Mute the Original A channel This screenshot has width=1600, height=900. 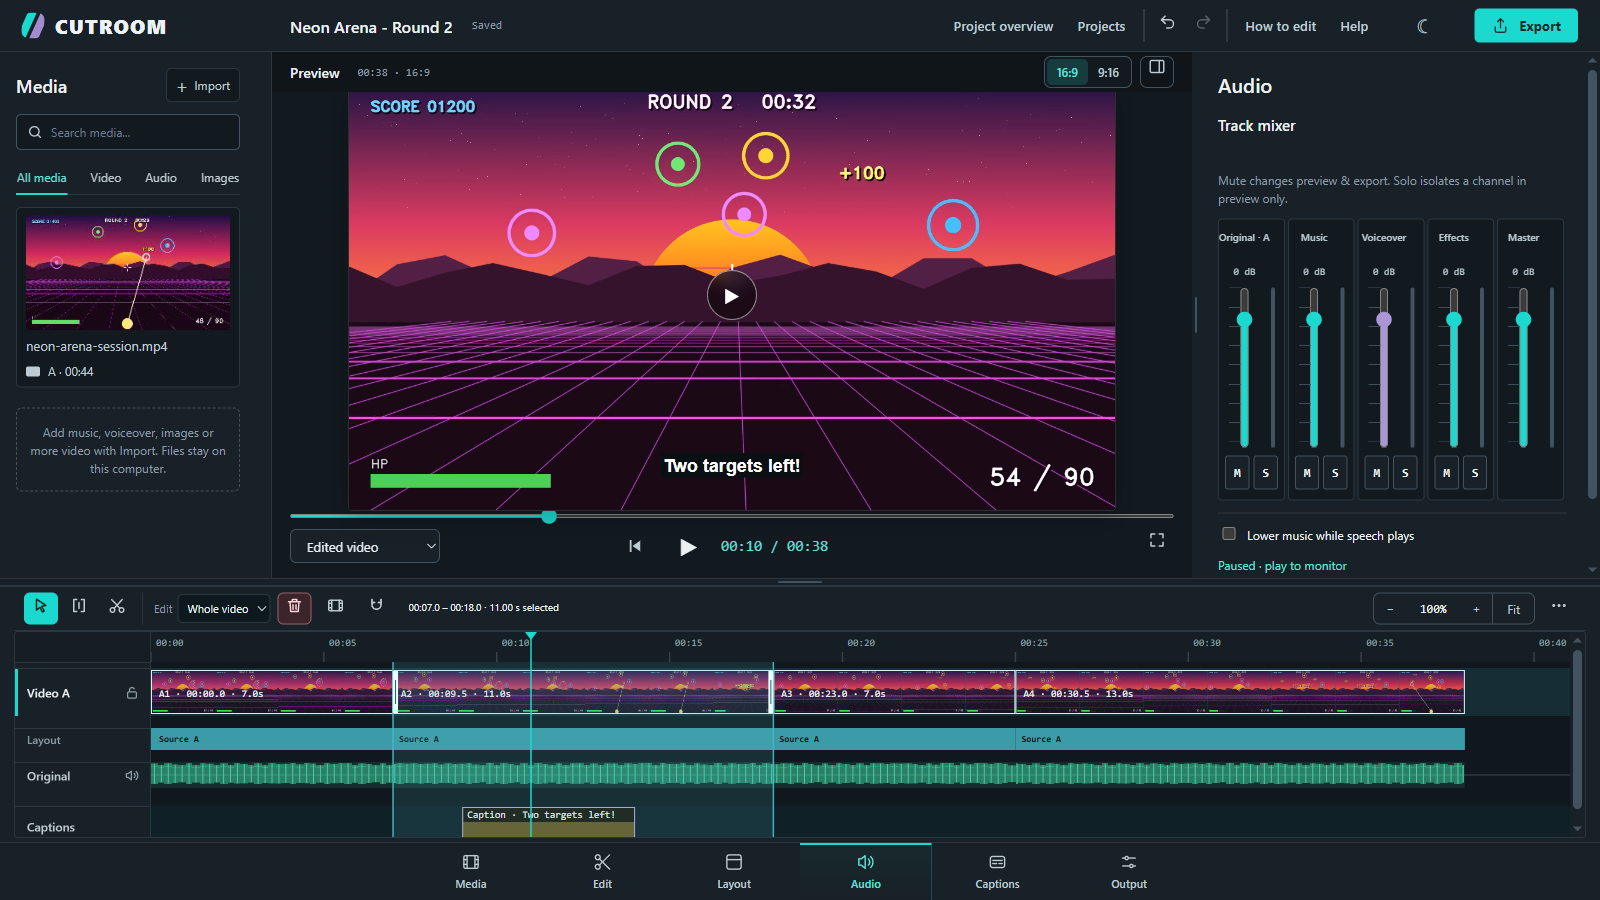(x=1237, y=473)
